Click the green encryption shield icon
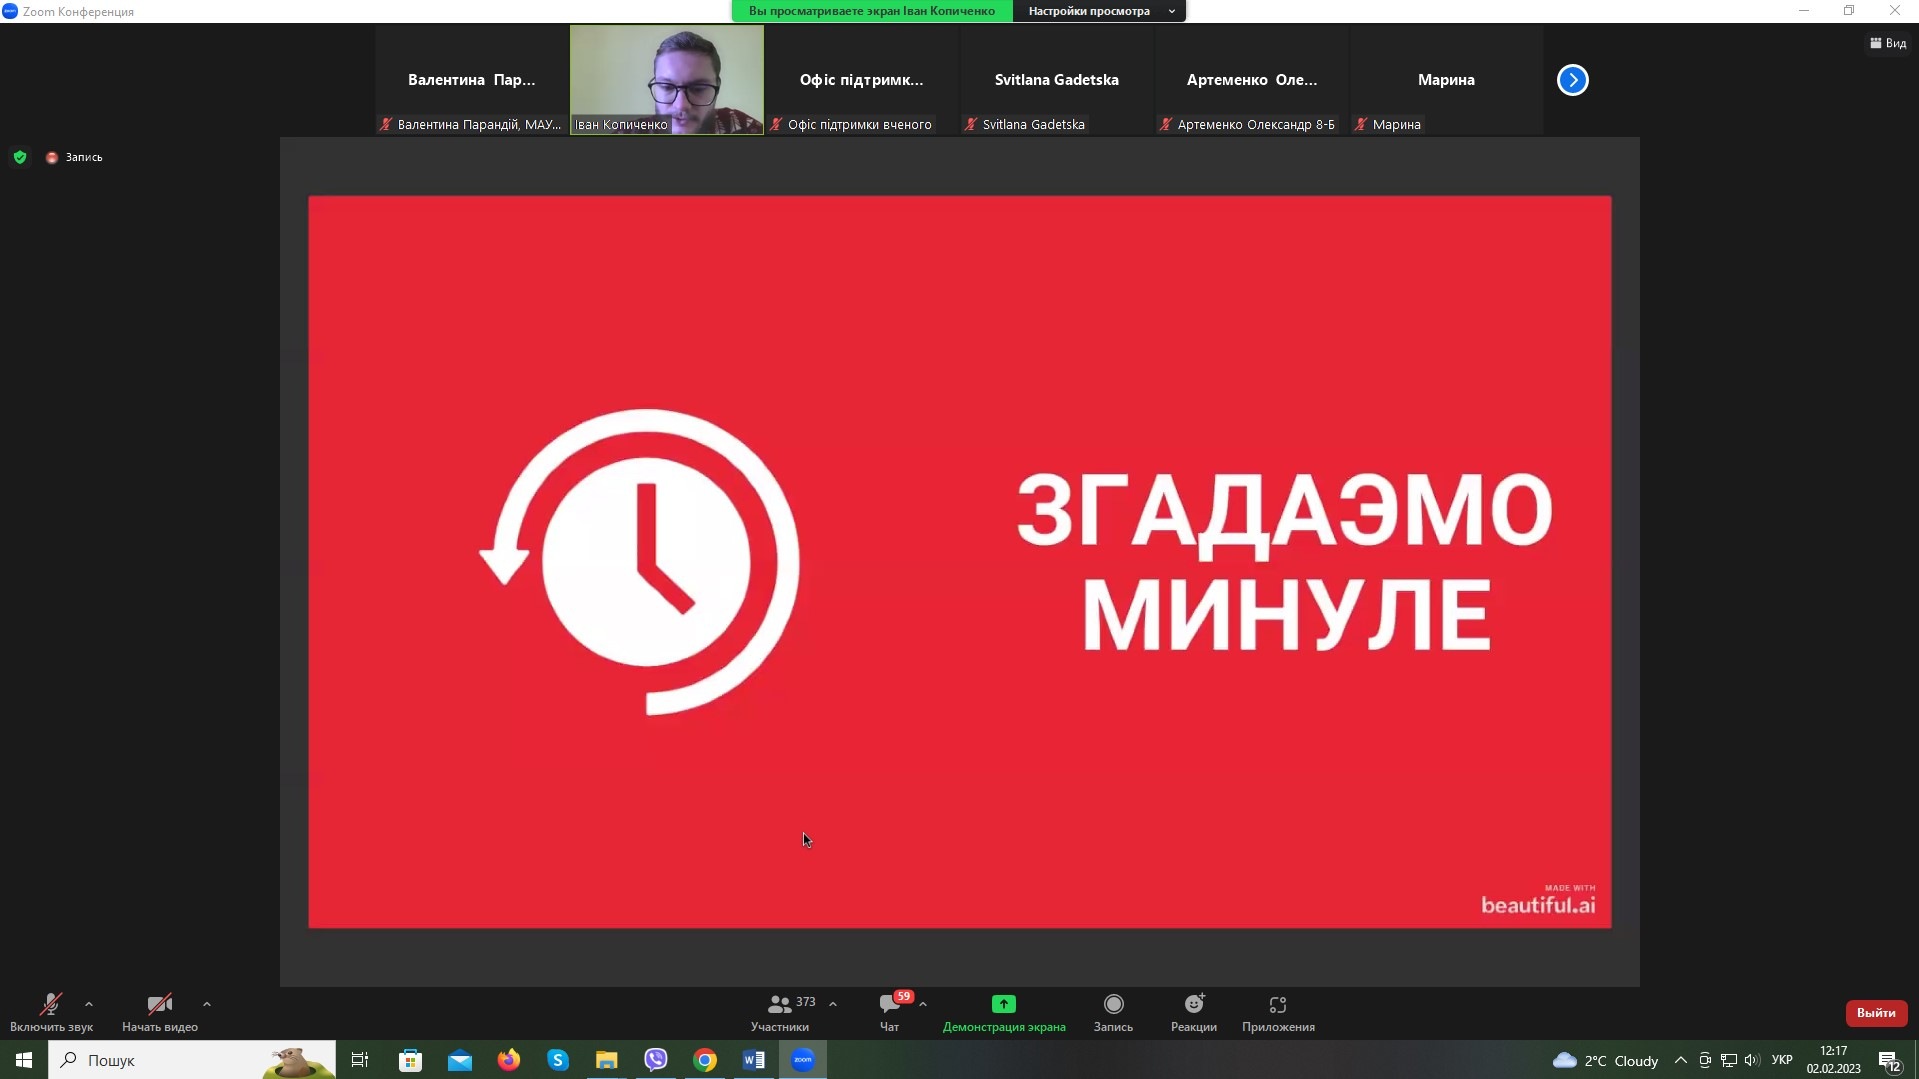The height and width of the screenshot is (1079, 1919). coord(20,157)
